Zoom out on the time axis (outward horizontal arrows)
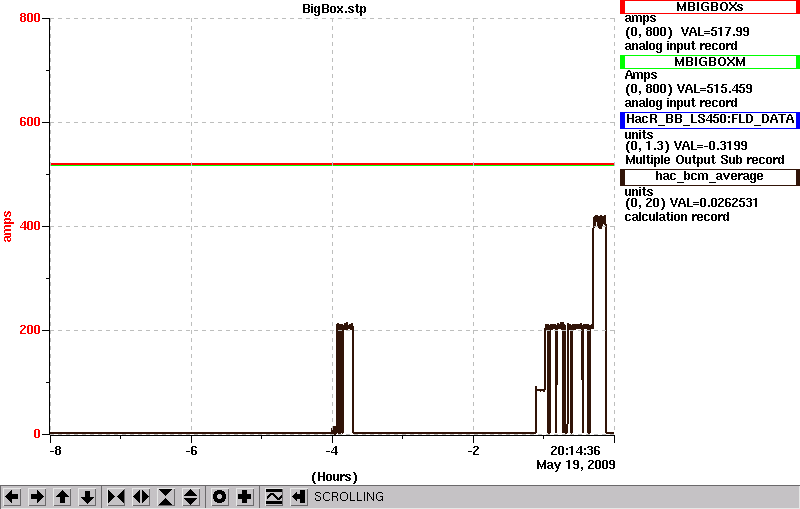 tap(141, 497)
